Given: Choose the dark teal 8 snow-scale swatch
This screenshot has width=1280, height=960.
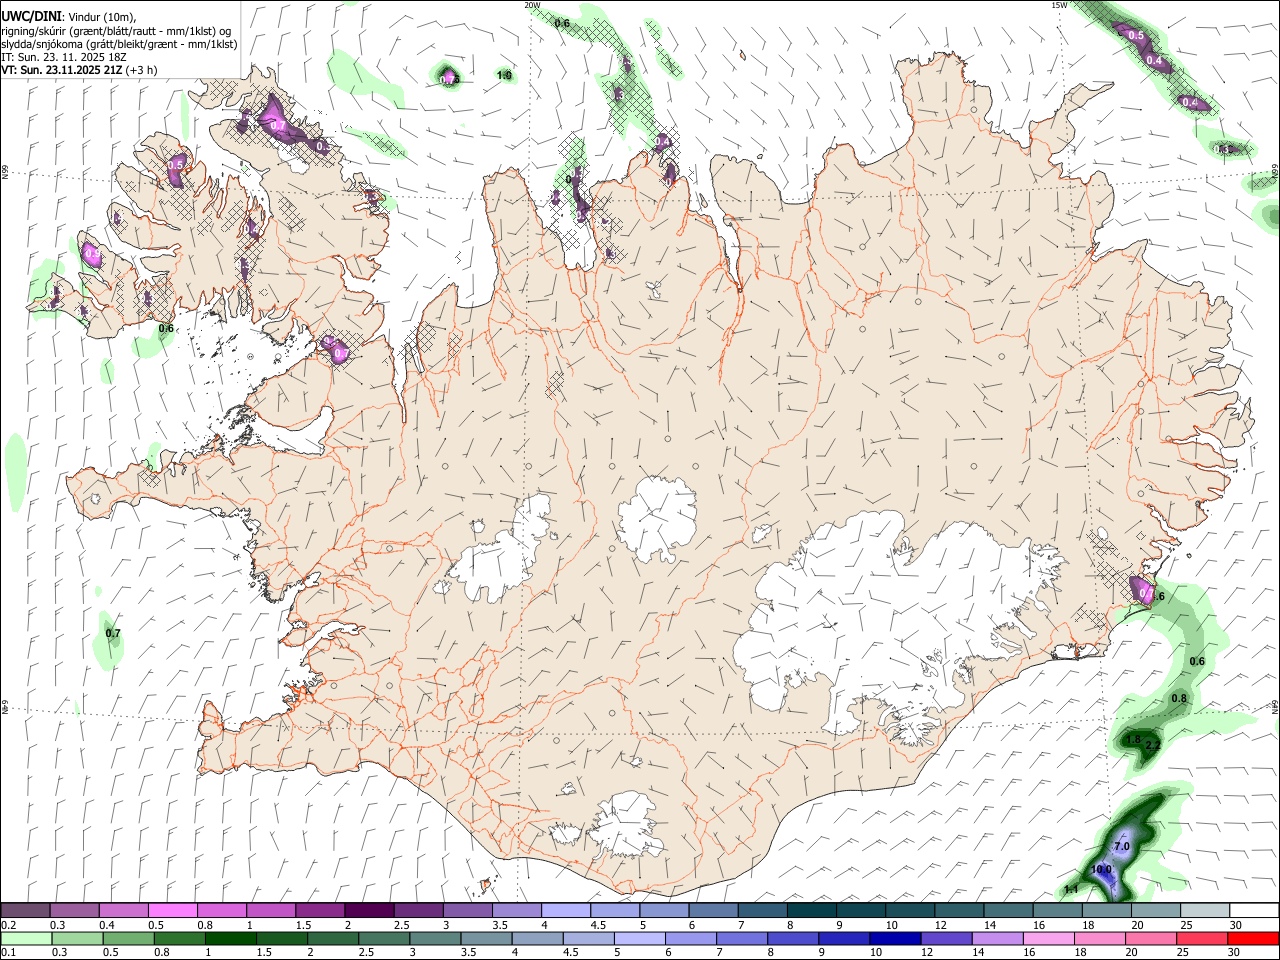Looking at the screenshot, I should (812, 910).
